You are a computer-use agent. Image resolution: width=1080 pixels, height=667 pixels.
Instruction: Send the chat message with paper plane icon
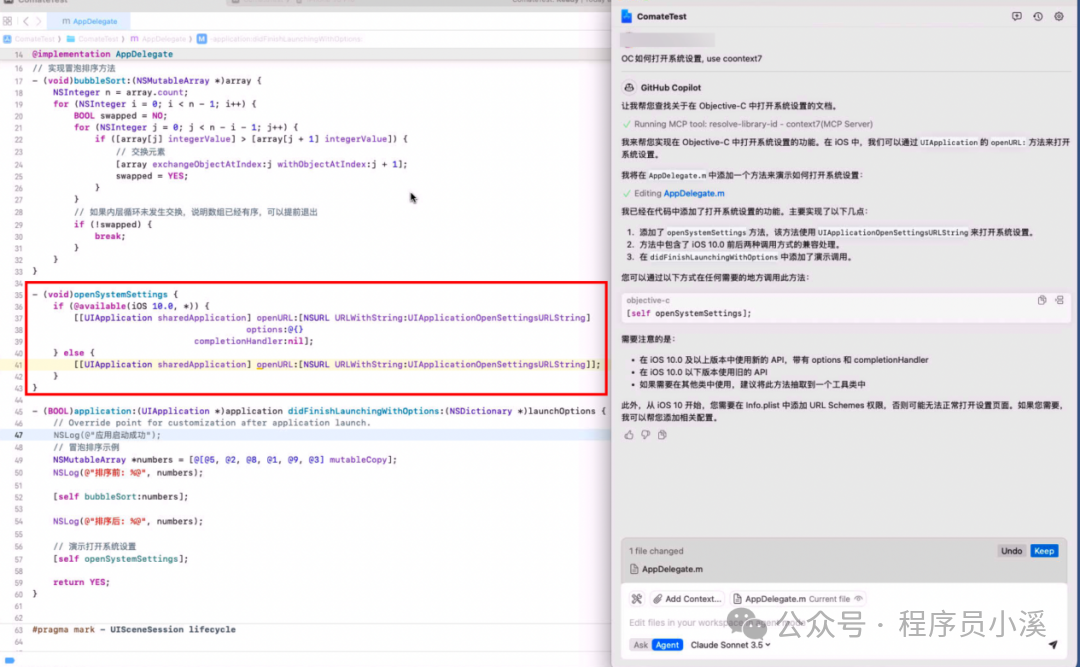[x=1052, y=645]
